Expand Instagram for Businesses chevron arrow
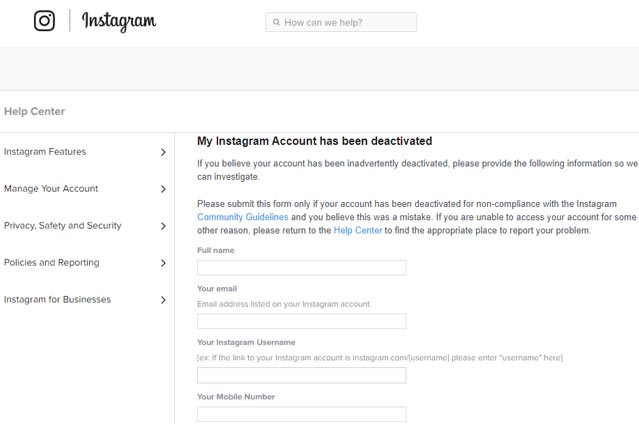The image size is (639, 424). point(163,300)
